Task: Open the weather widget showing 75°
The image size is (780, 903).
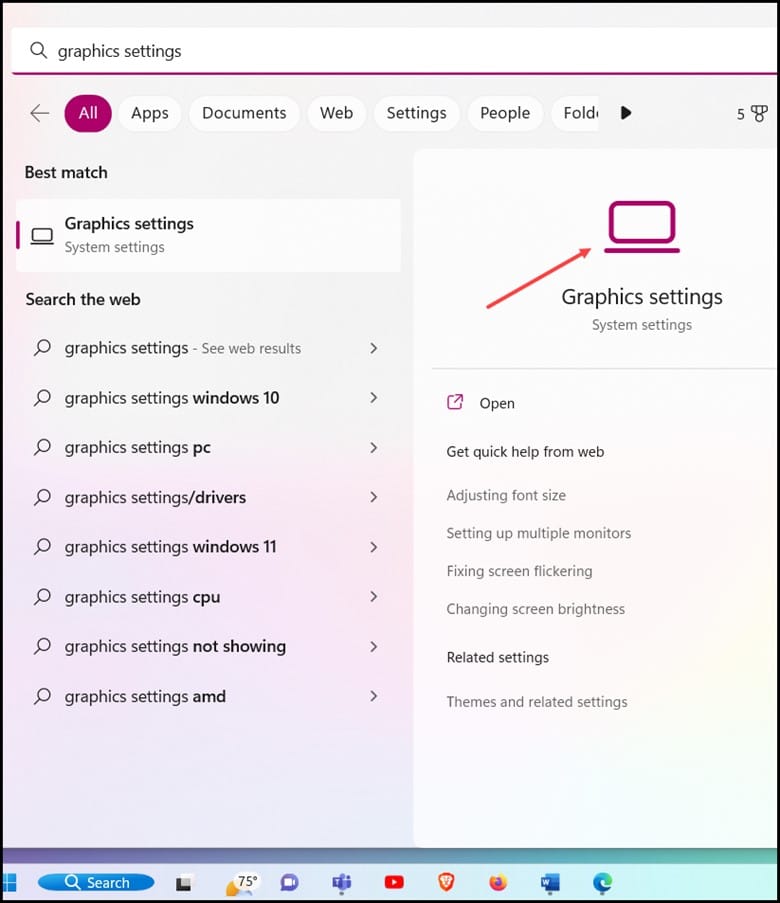Action: [x=240, y=882]
